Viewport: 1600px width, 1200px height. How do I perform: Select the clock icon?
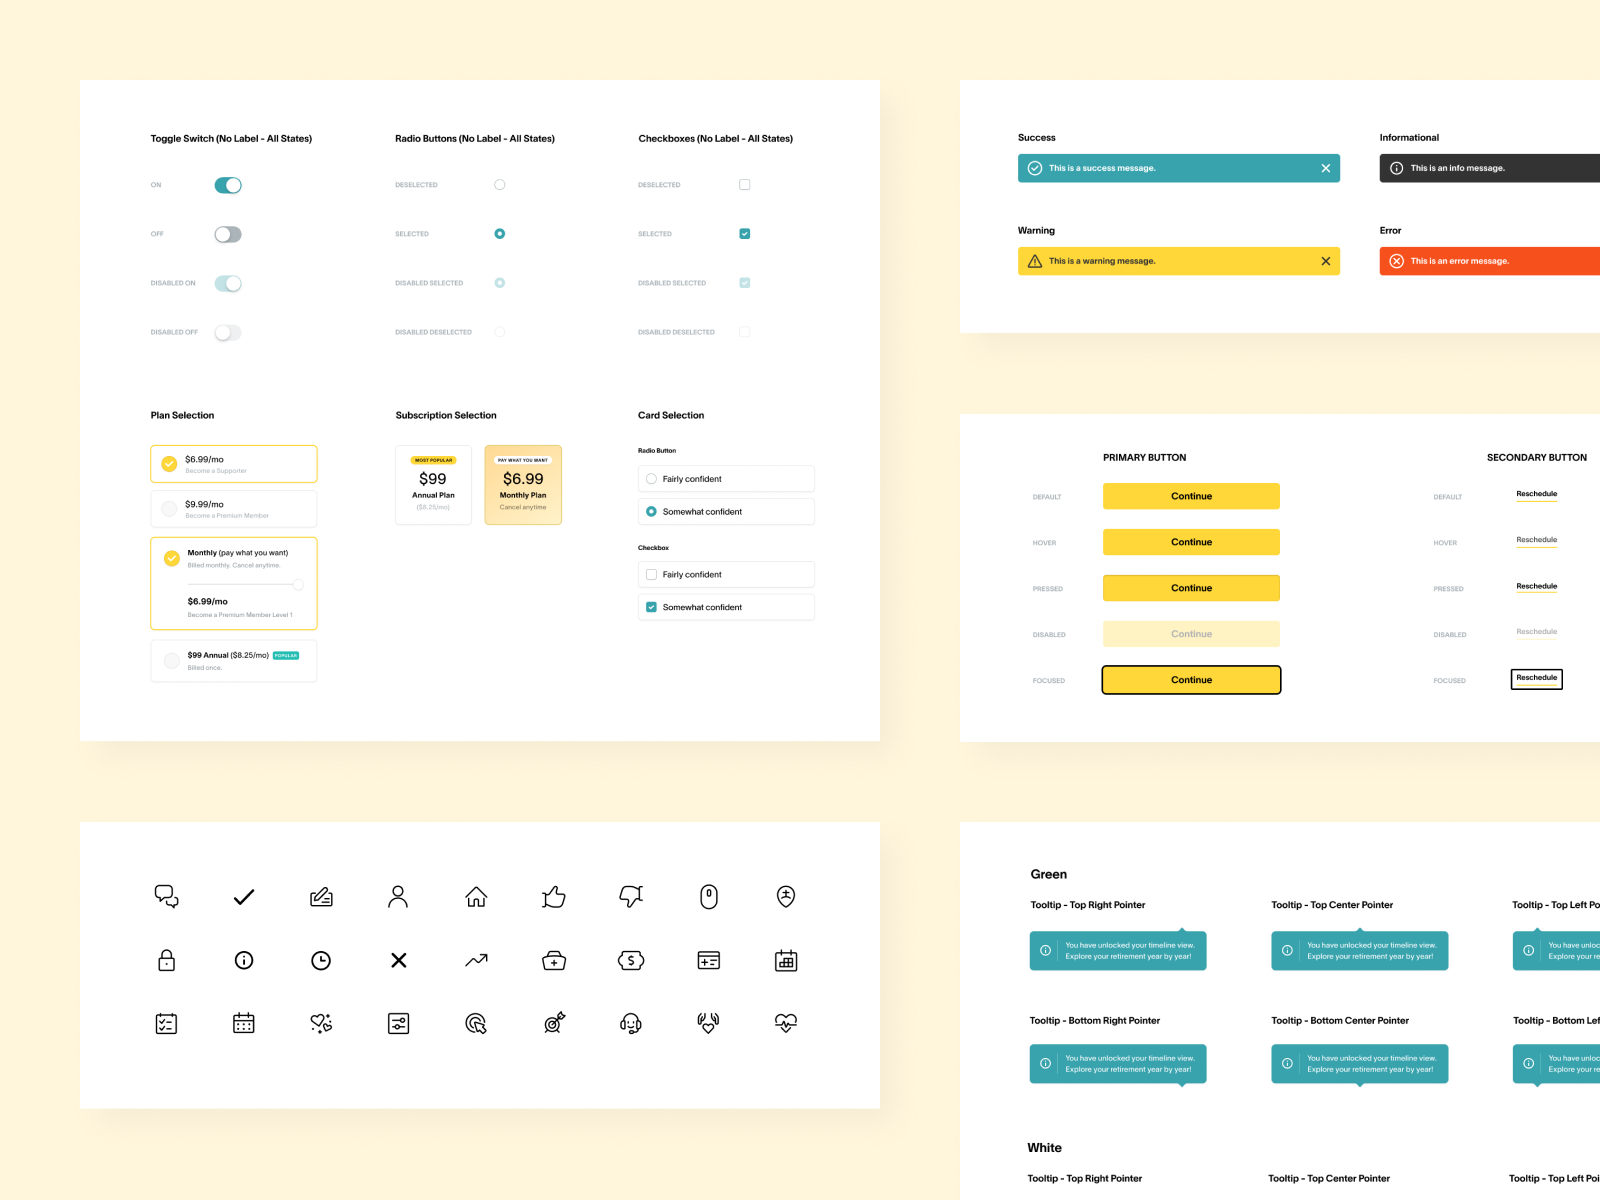click(321, 961)
